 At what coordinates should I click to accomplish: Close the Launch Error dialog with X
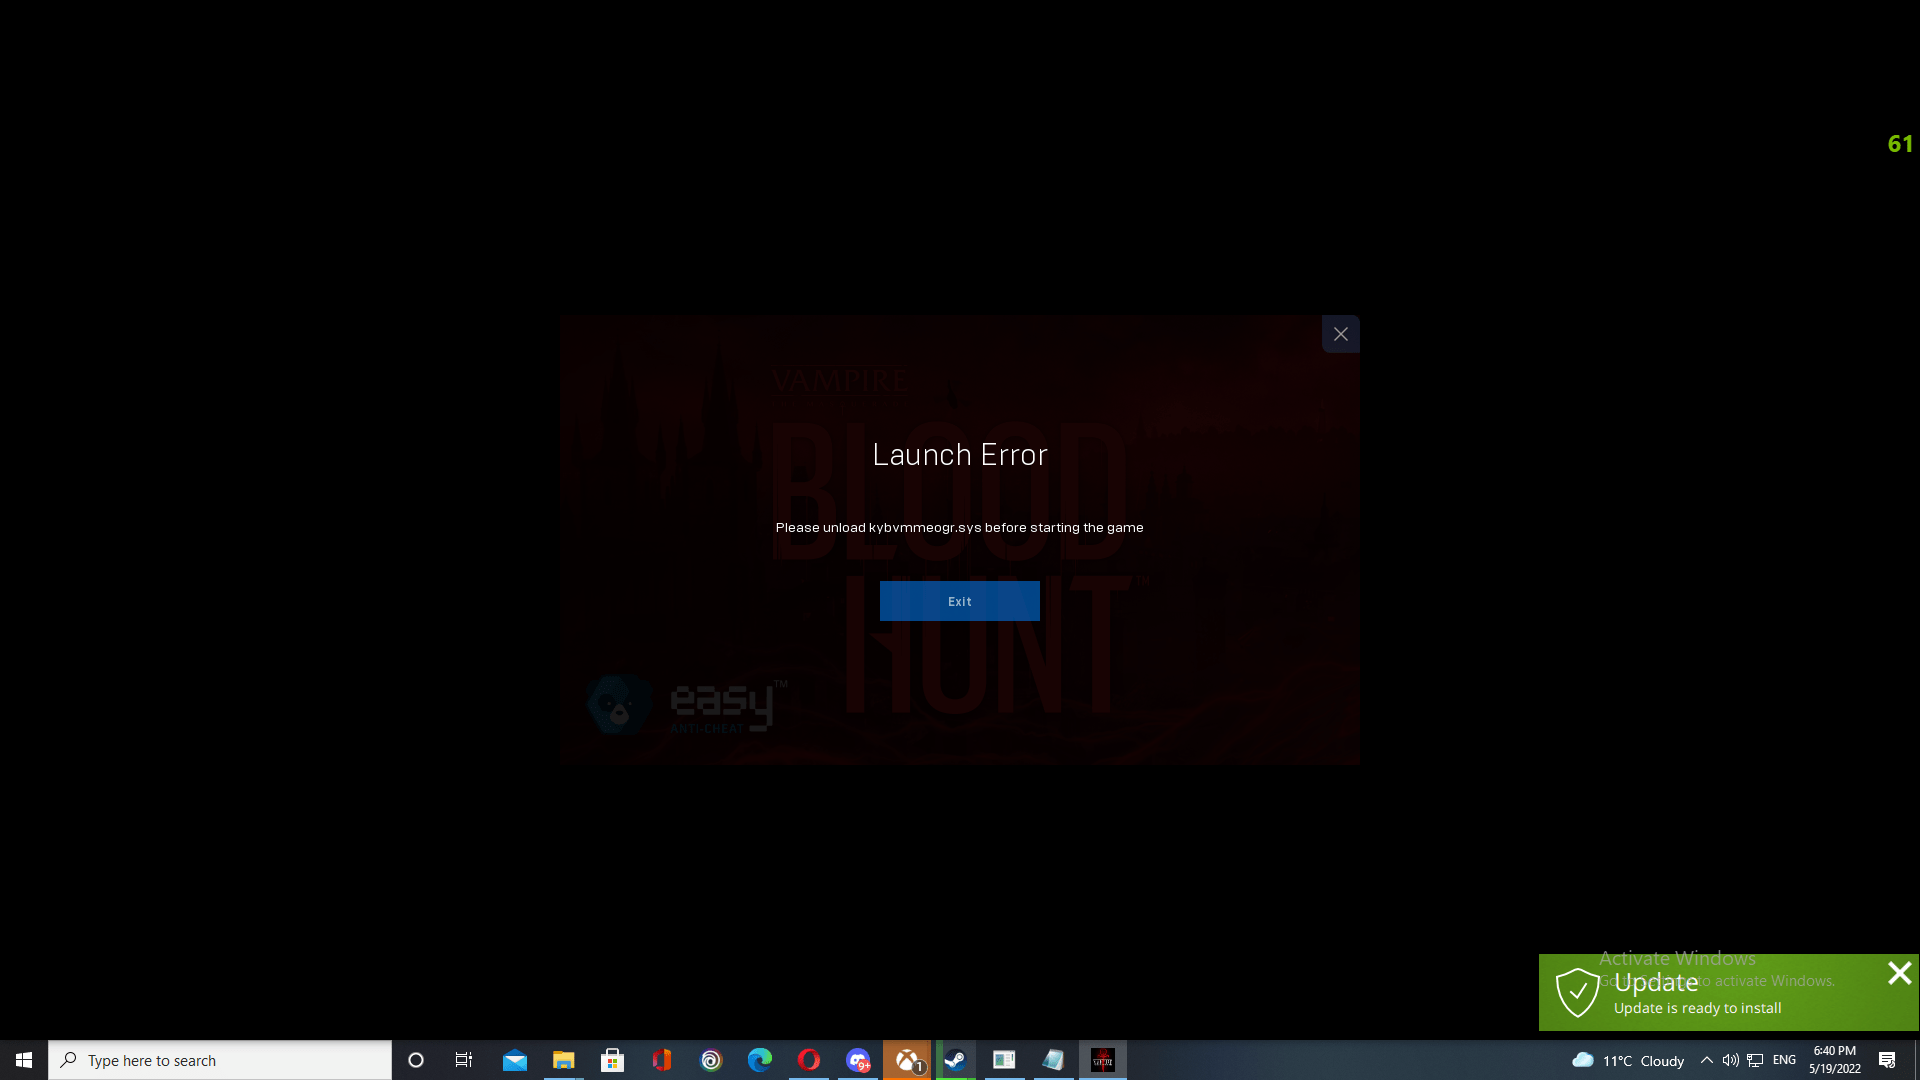(1340, 334)
